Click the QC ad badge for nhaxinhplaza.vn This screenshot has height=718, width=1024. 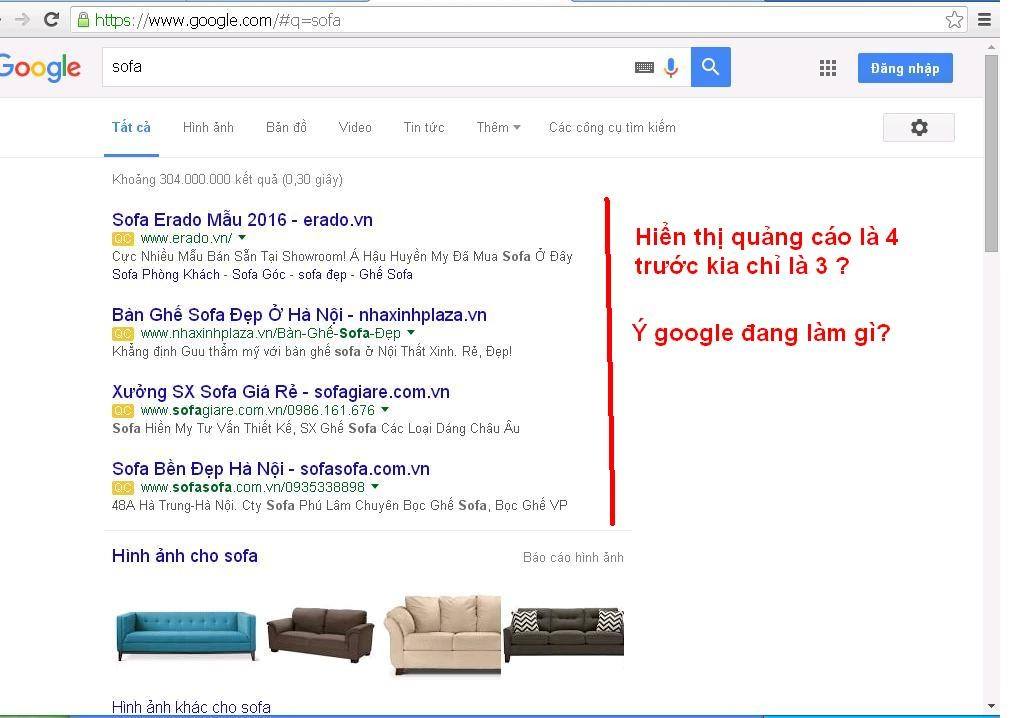(x=123, y=334)
